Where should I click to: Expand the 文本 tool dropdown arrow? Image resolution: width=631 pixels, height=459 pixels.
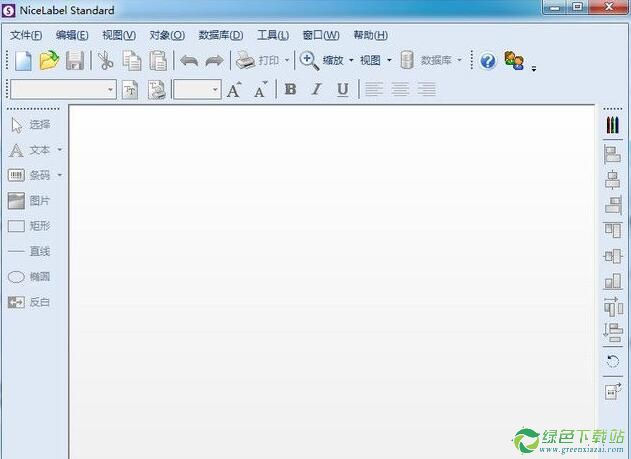pos(60,150)
